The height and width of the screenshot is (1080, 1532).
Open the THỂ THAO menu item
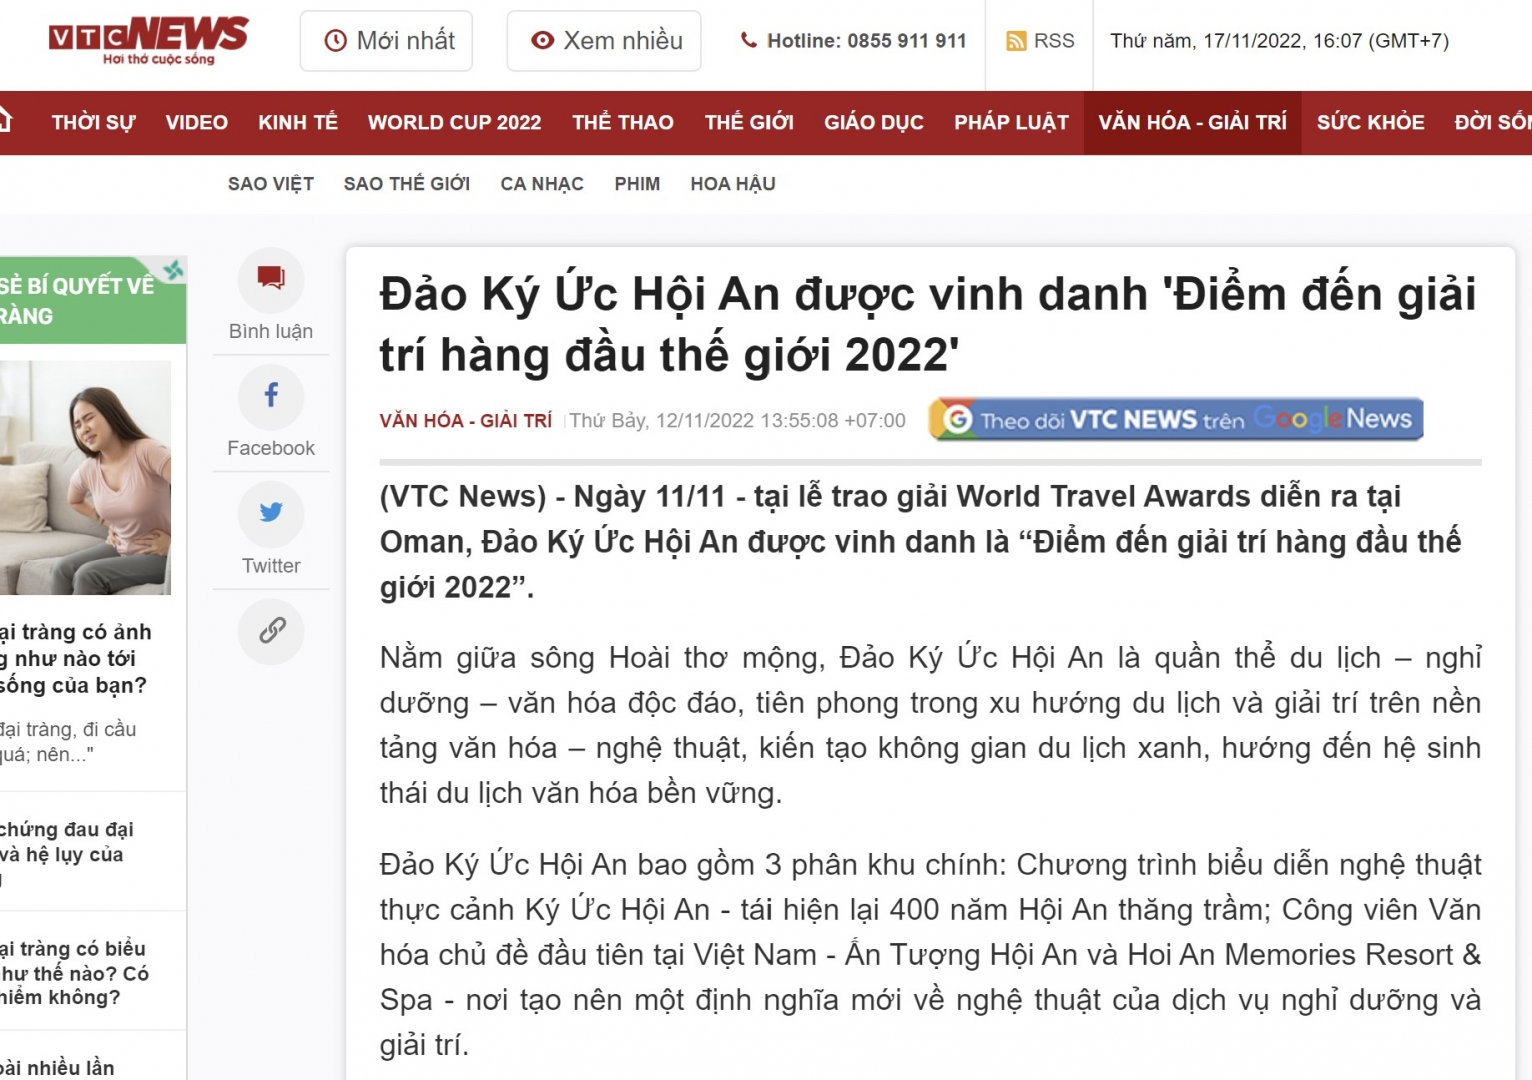622,123
